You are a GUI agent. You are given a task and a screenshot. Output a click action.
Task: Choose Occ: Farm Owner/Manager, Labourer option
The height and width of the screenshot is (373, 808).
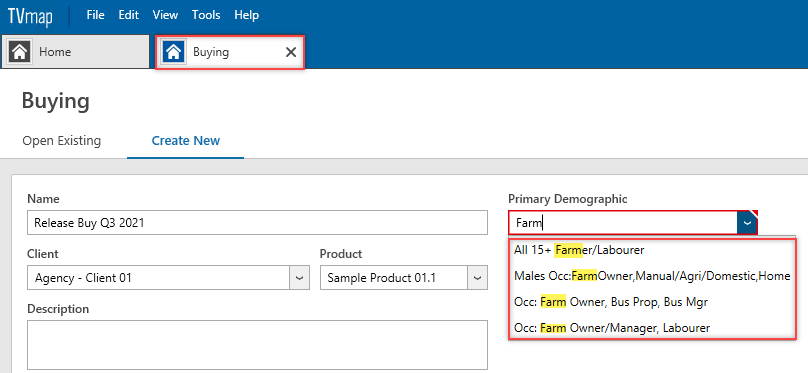(652, 328)
